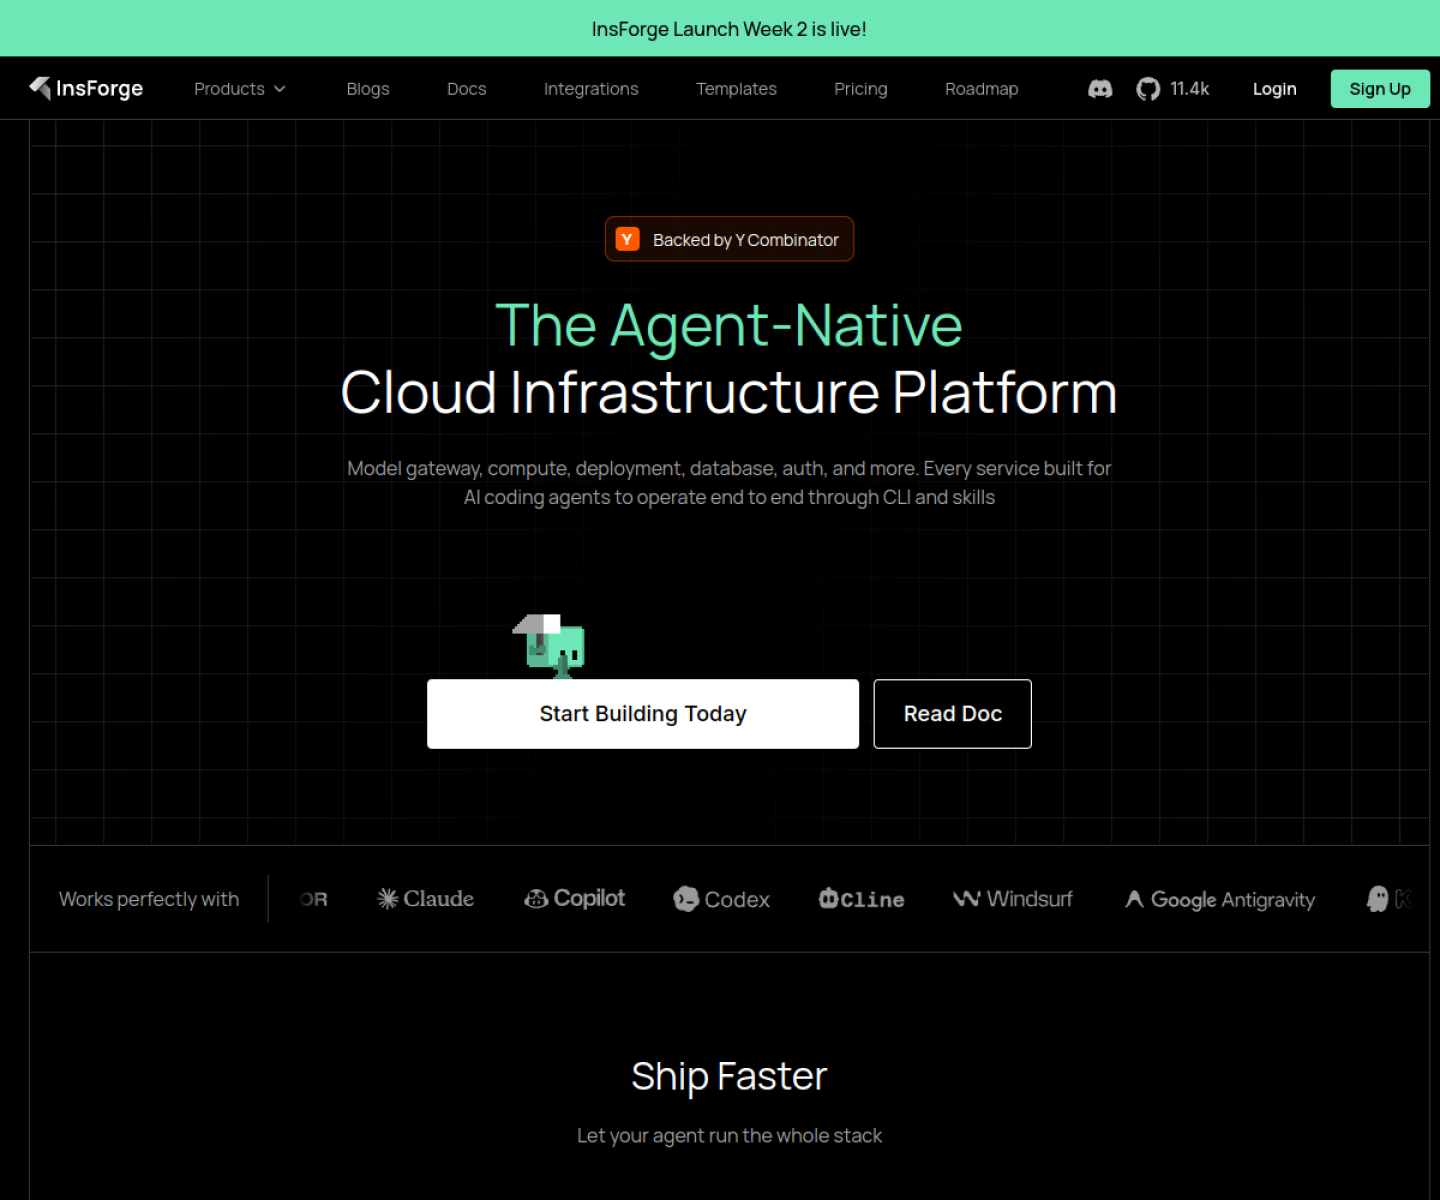The image size is (1440, 1200).
Task: Select the Cline logo
Action: tap(861, 899)
